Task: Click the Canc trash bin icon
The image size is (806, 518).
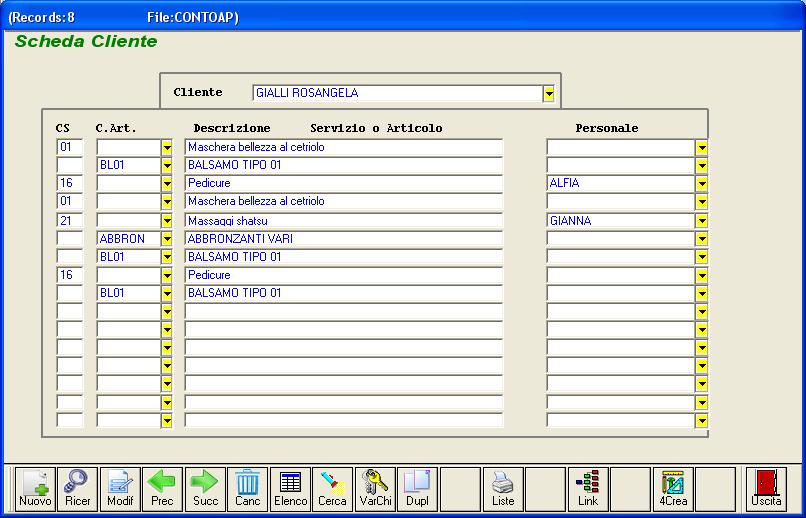Action: point(247,489)
